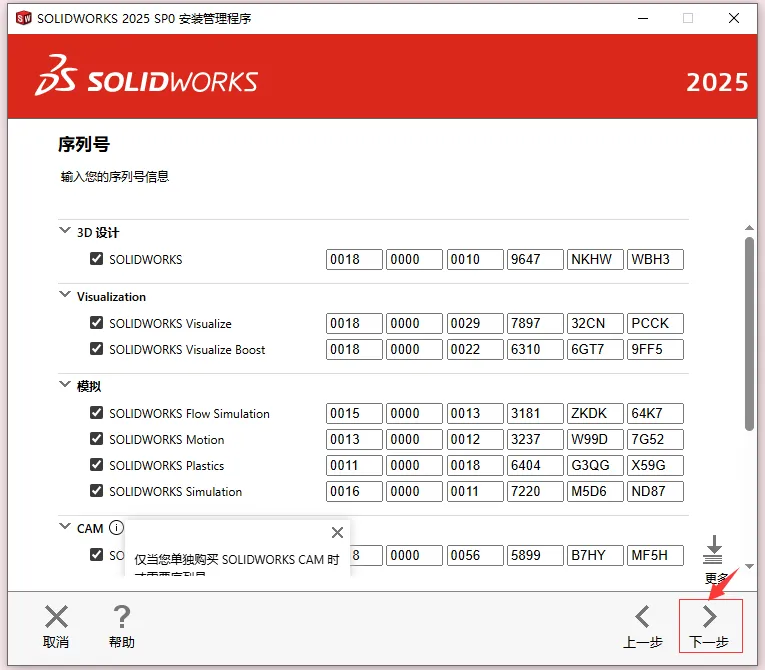This screenshot has width=765, height=670.
Task: Click the 序列号 heading
Action: click(84, 144)
